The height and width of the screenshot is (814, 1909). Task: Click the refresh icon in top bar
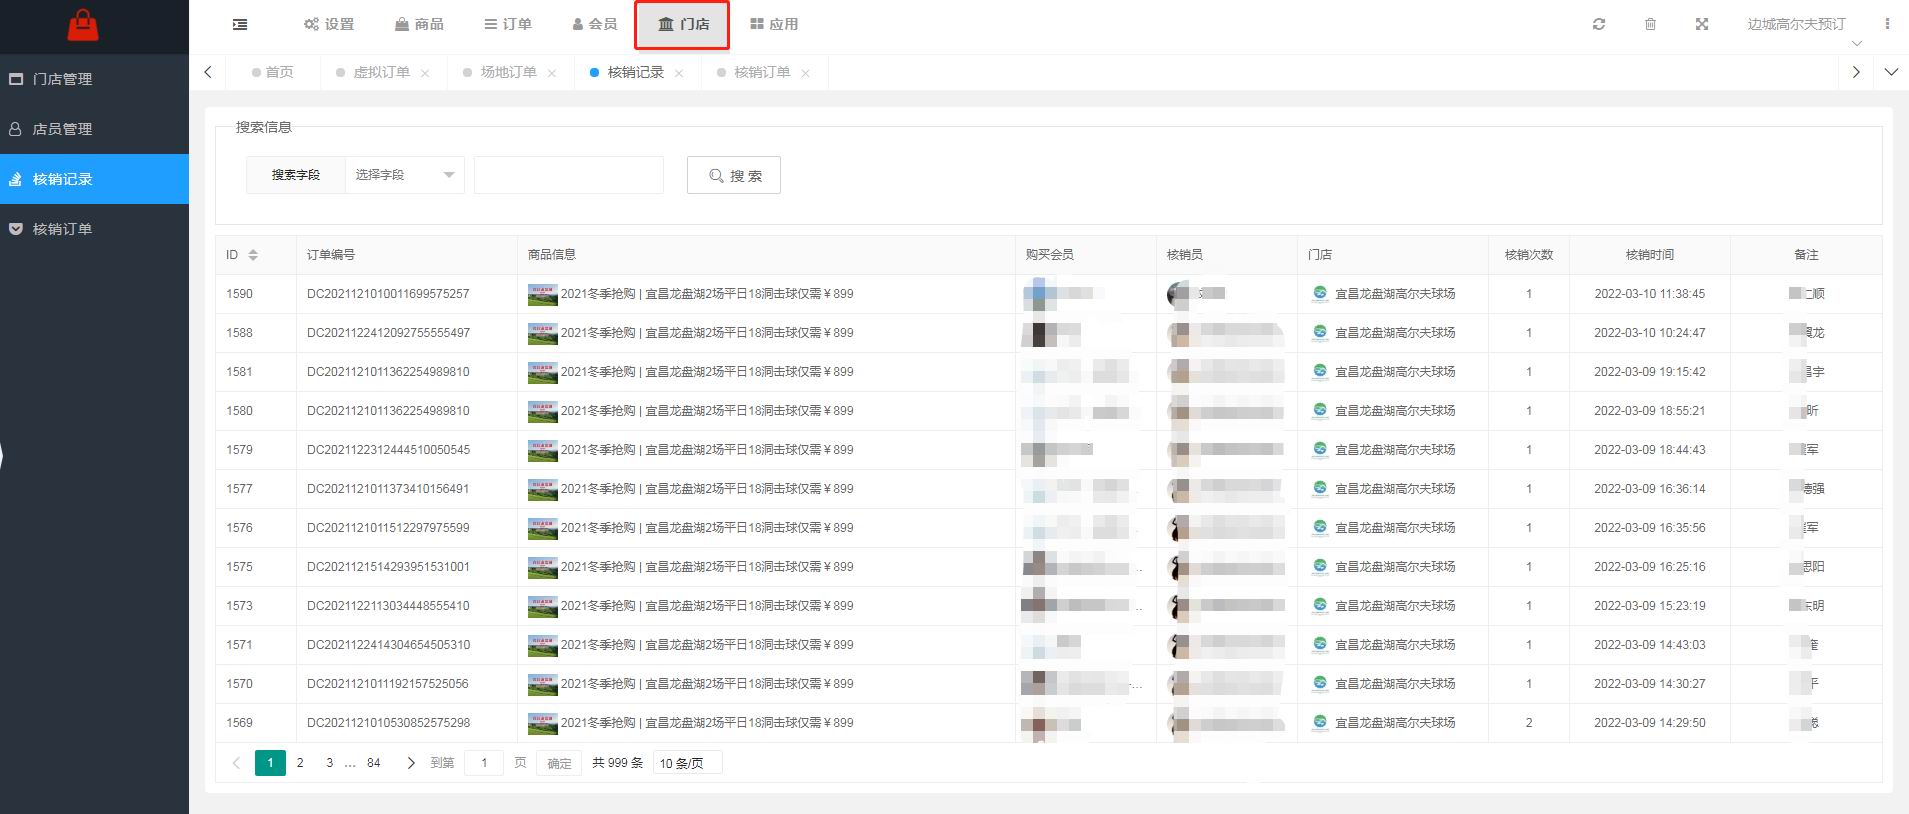1599,24
